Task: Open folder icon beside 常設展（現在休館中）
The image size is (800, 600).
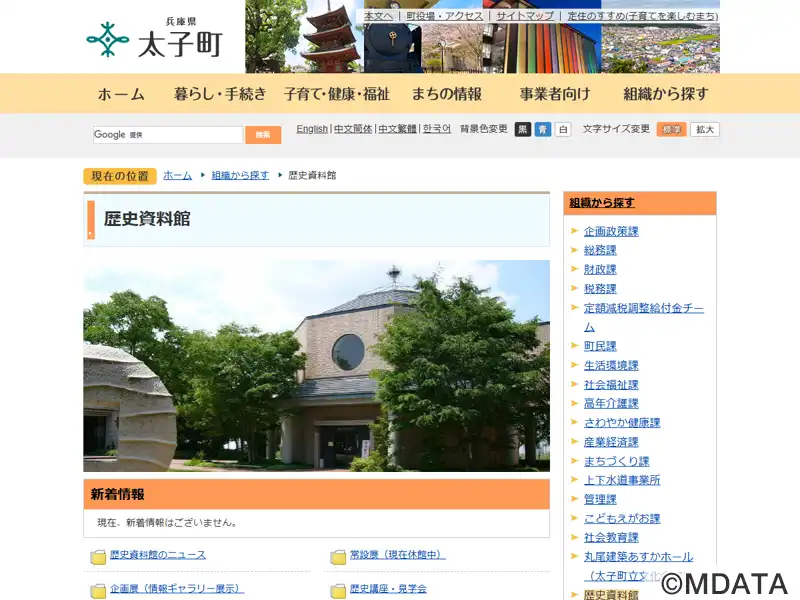Action: click(x=338, y=557)
